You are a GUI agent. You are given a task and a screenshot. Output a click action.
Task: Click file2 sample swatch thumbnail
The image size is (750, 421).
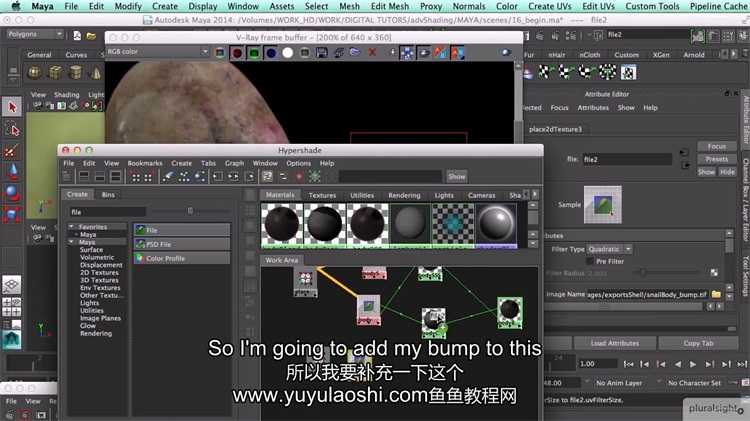pos(603,205)
